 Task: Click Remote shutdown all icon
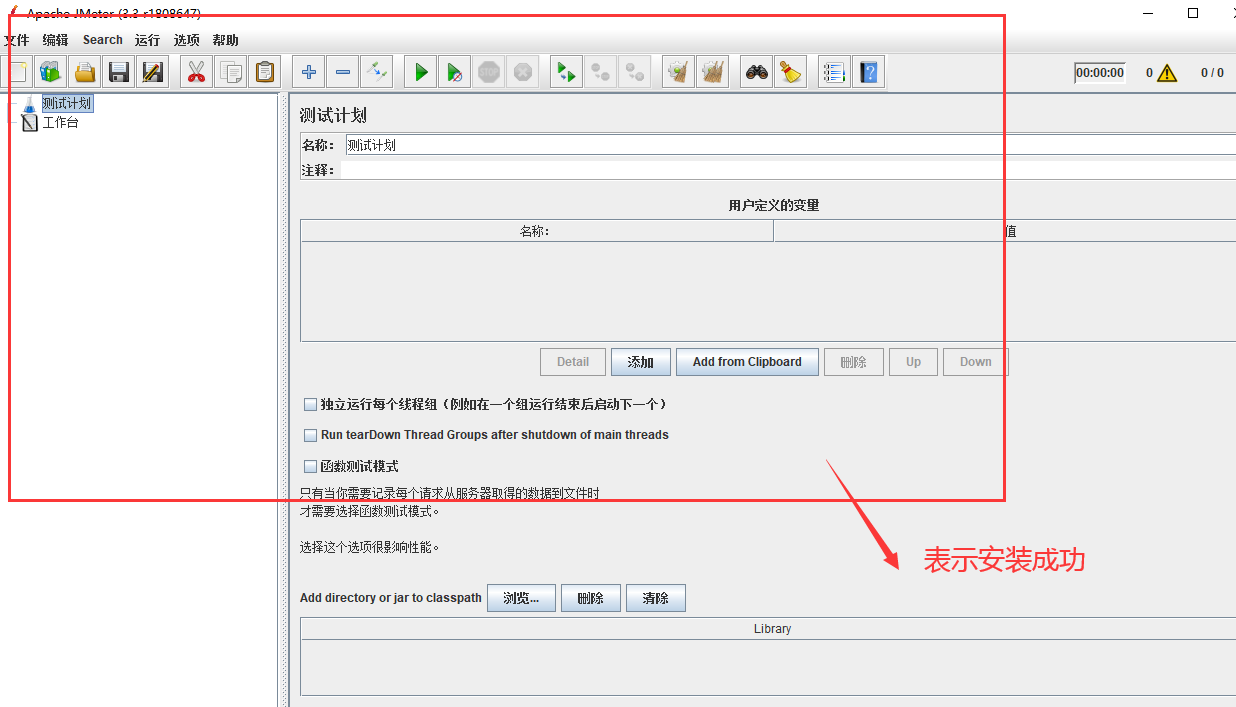(x=635, y=72)
